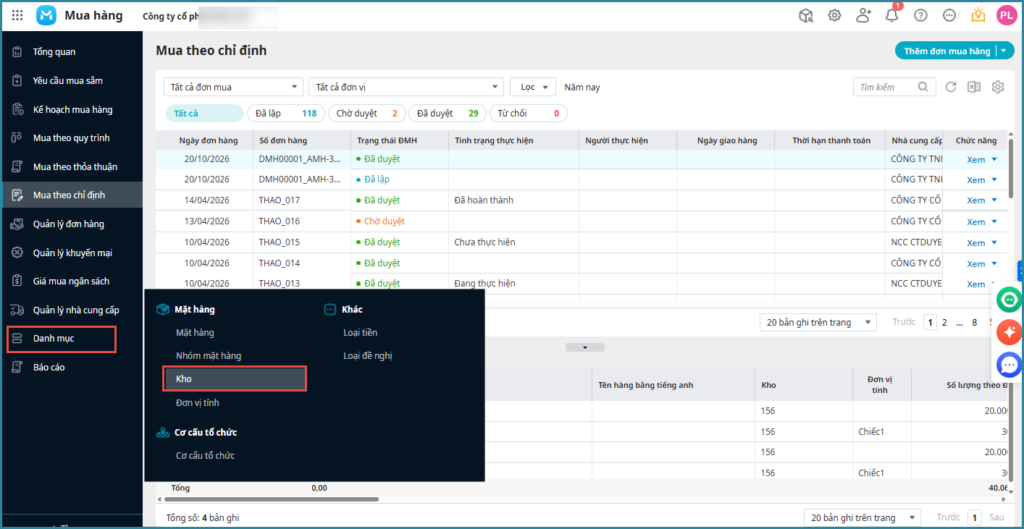Open the top bar settings gear
1024x529 pixels.
(834, 15)
